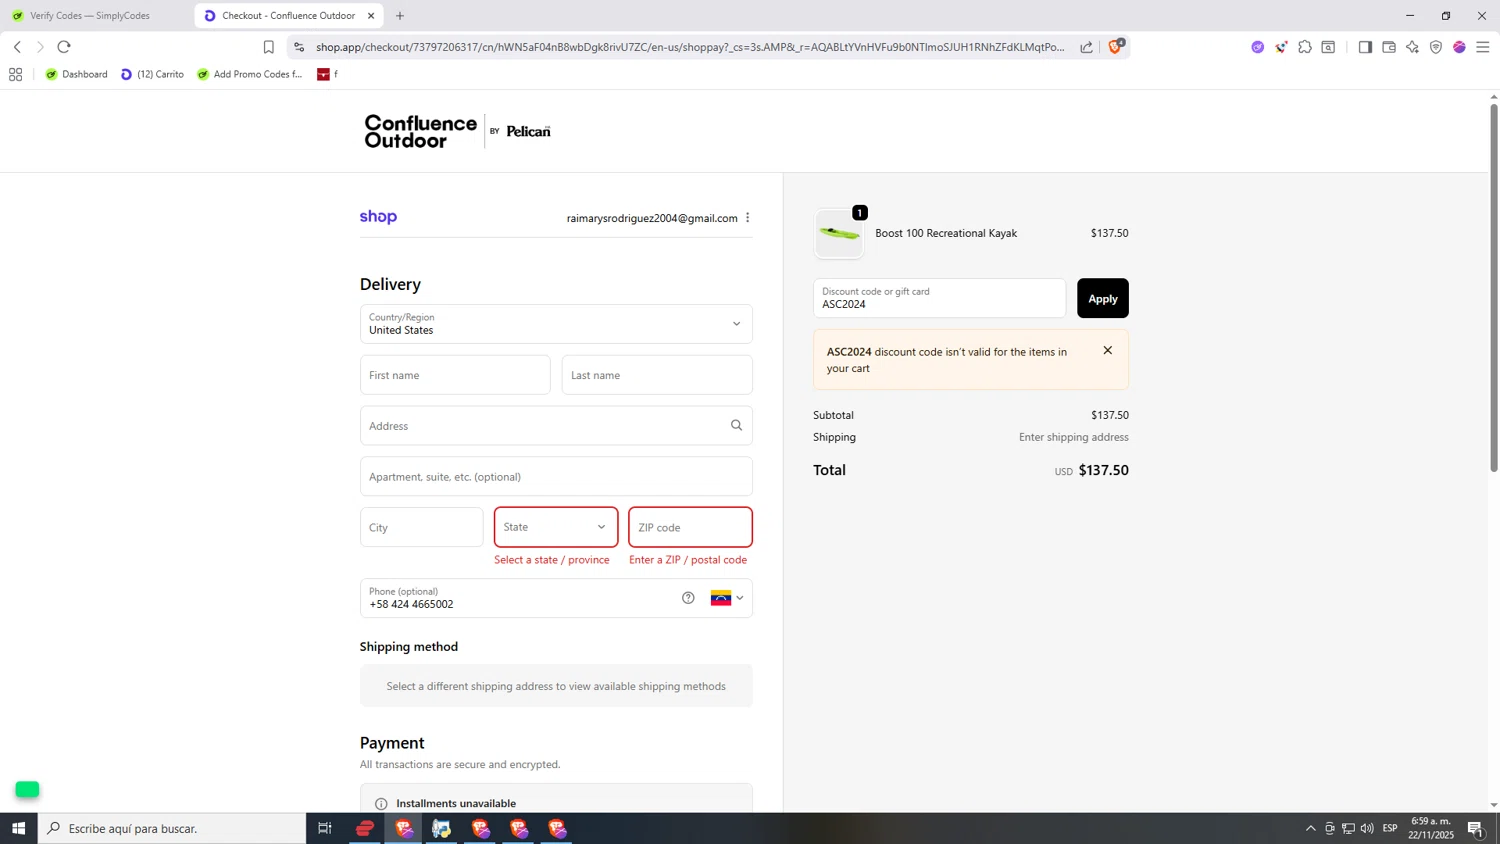Open account options three-dot menu
Viewport: 1500px width, 844px height.
point(747,218)
